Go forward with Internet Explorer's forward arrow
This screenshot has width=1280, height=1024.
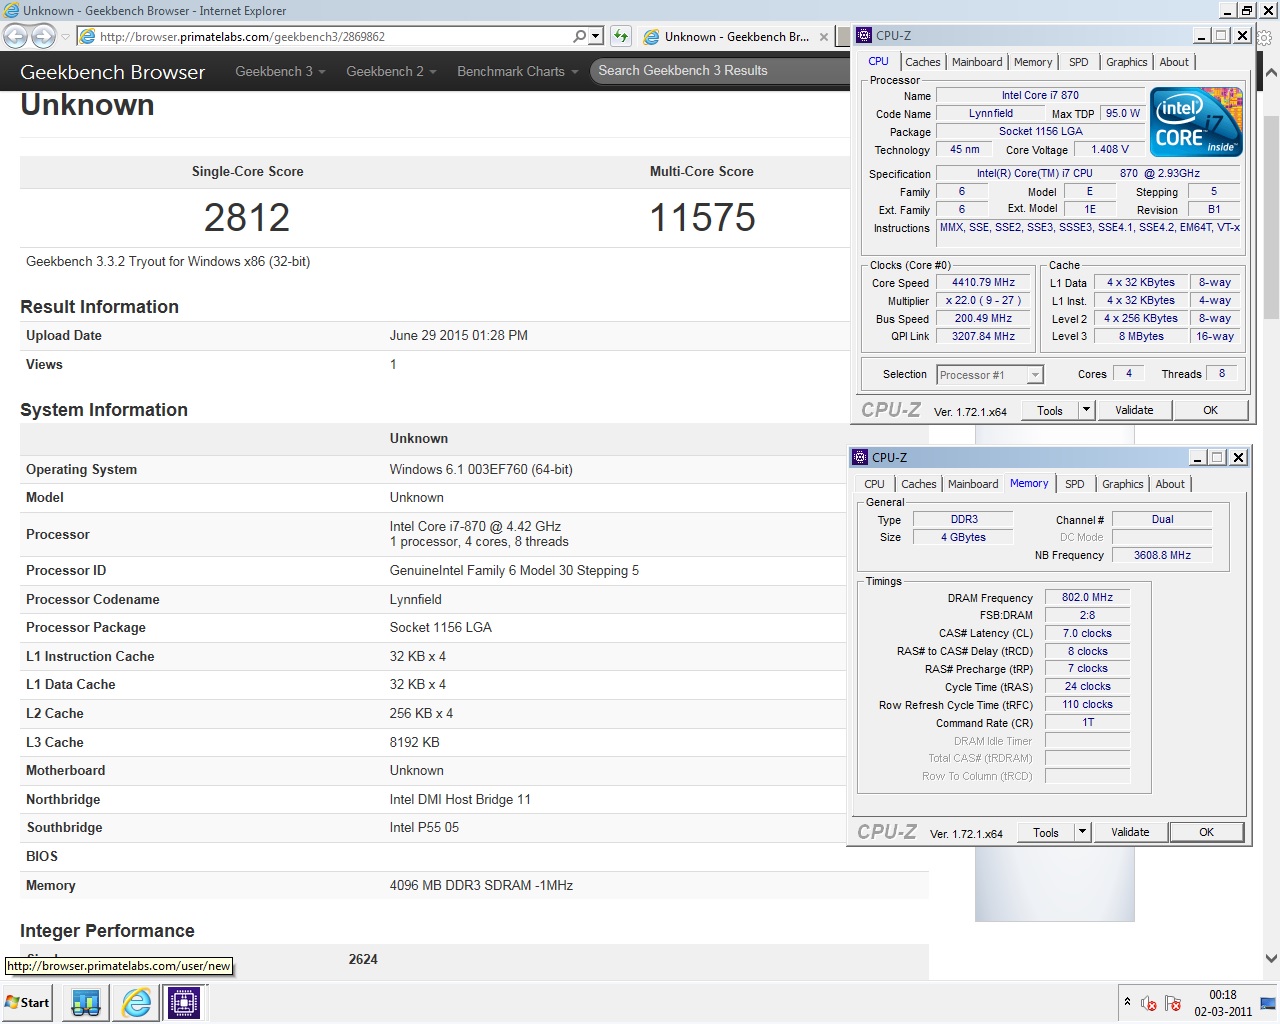[x=43, y=37]
